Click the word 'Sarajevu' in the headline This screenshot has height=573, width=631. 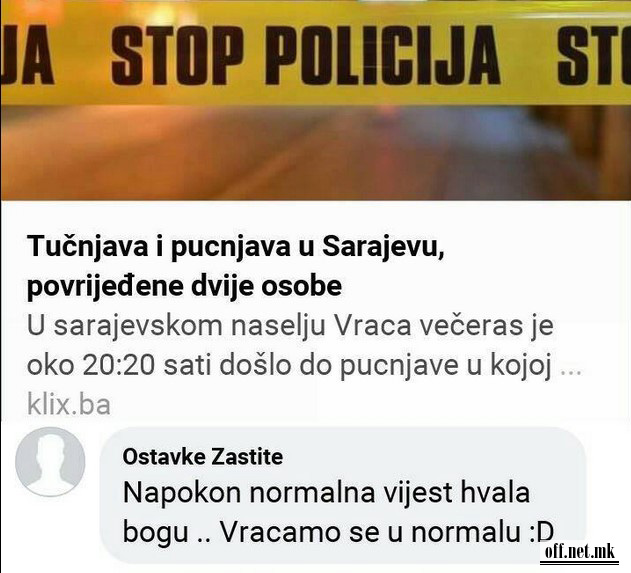click(x=383, y=248)
